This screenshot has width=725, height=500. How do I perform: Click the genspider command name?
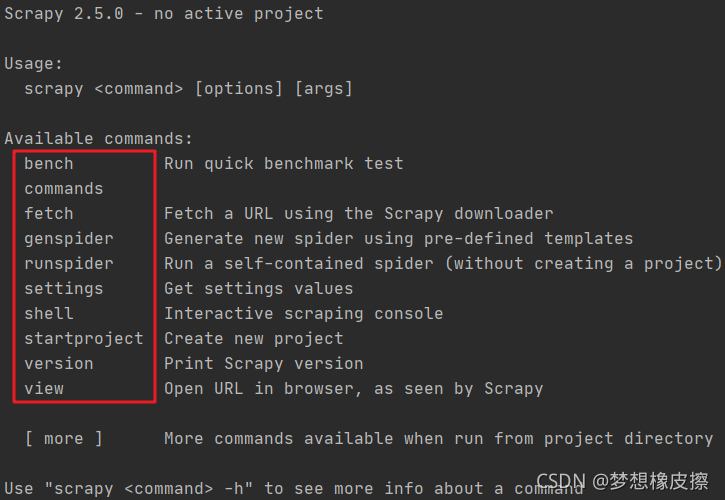click(69, 238)
